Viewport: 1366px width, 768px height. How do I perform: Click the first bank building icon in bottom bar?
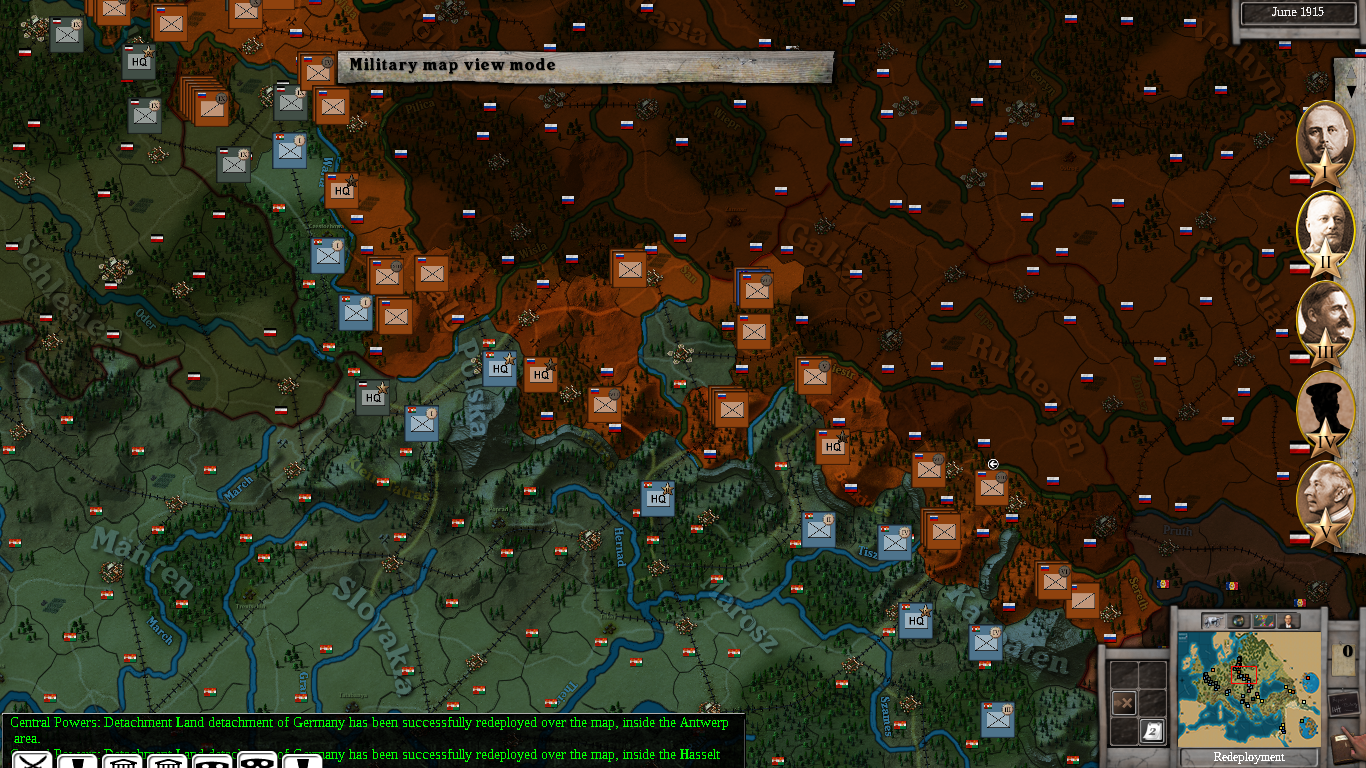click(122, 761)
